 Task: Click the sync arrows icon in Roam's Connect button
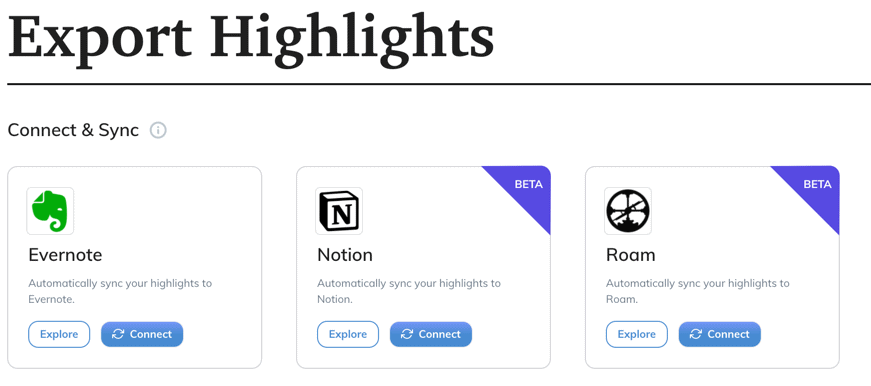(x=695, y=334)
